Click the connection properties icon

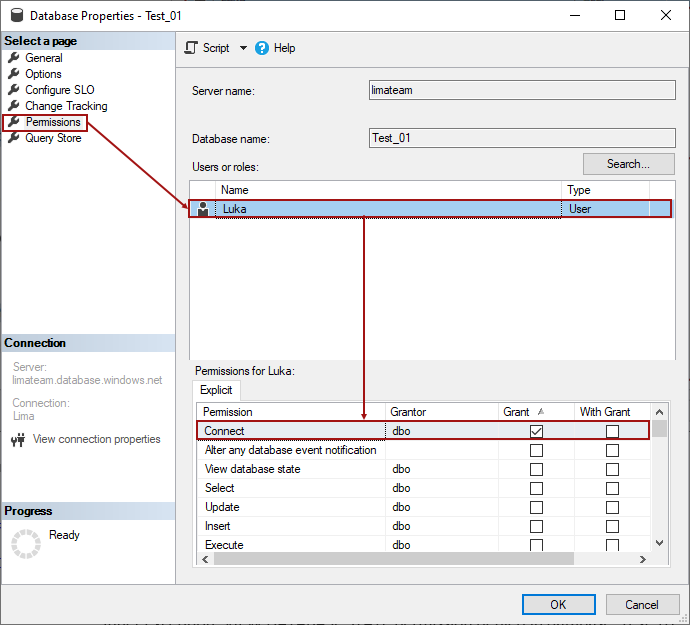click(17, 439)
